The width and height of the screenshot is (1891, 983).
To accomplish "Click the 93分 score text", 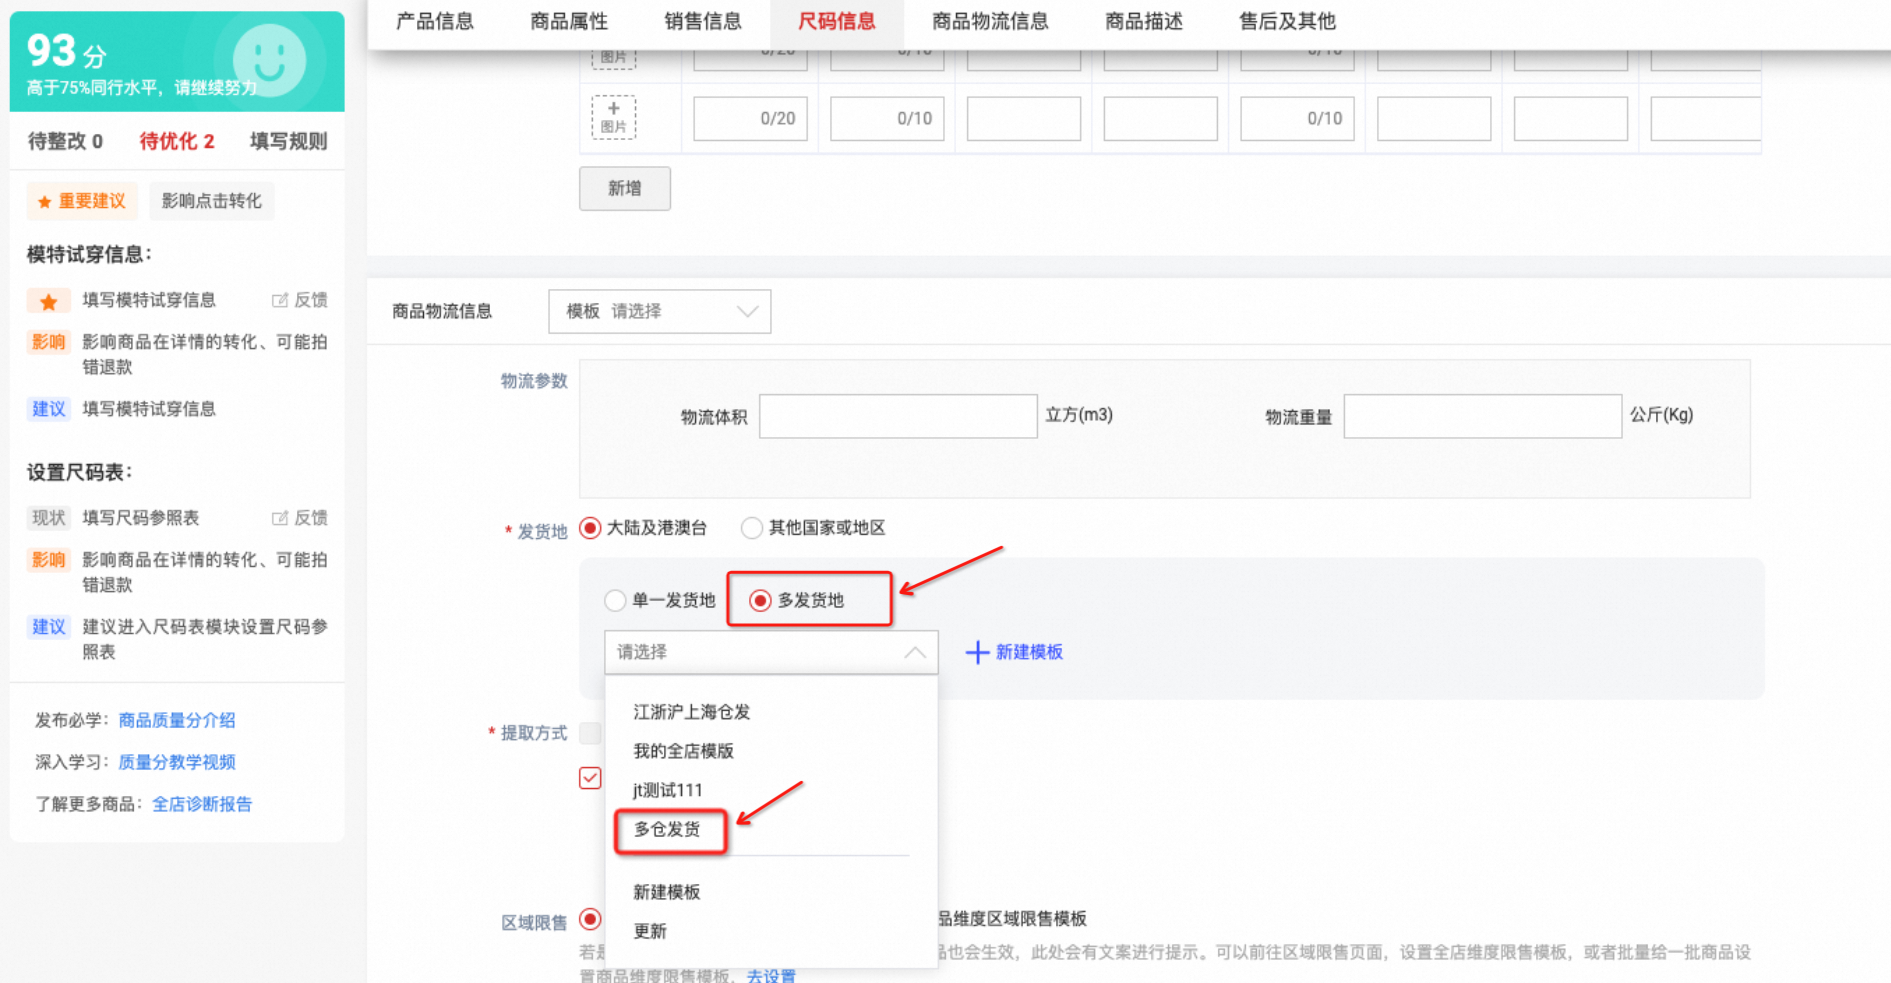I will tap(66, 51).
